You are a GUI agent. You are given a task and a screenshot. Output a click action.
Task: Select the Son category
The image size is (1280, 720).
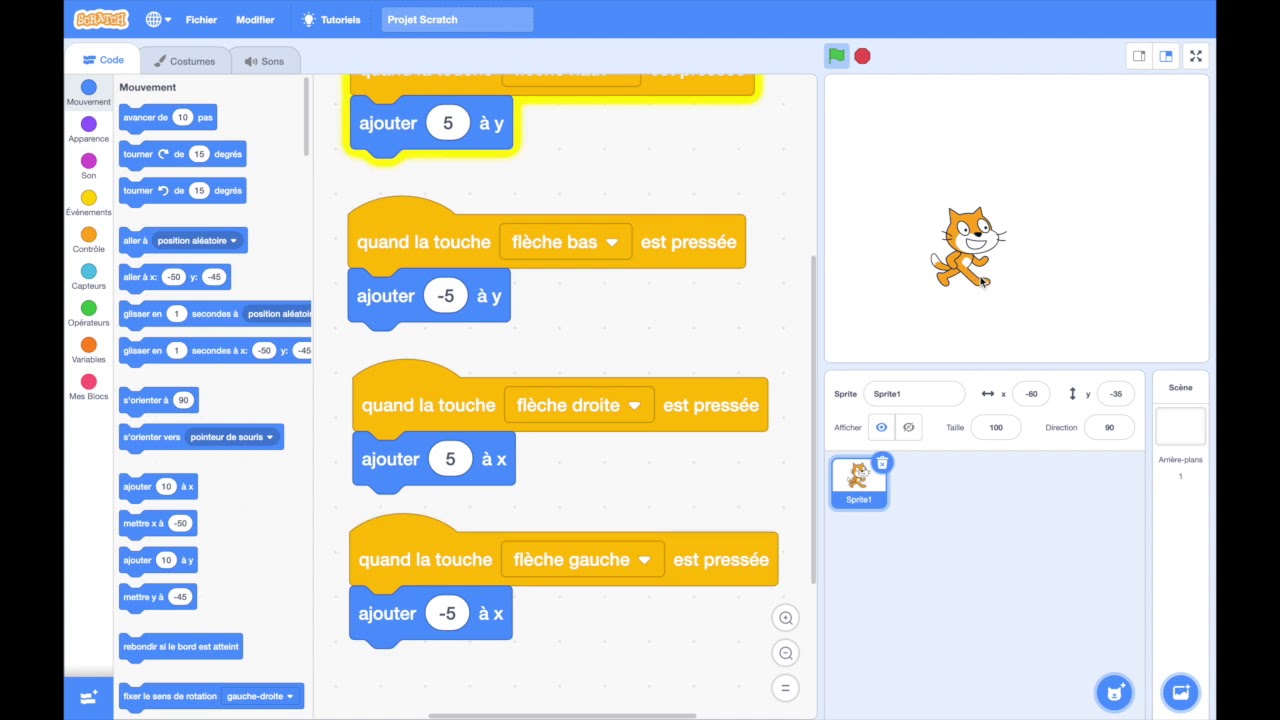tap(89, 167)
